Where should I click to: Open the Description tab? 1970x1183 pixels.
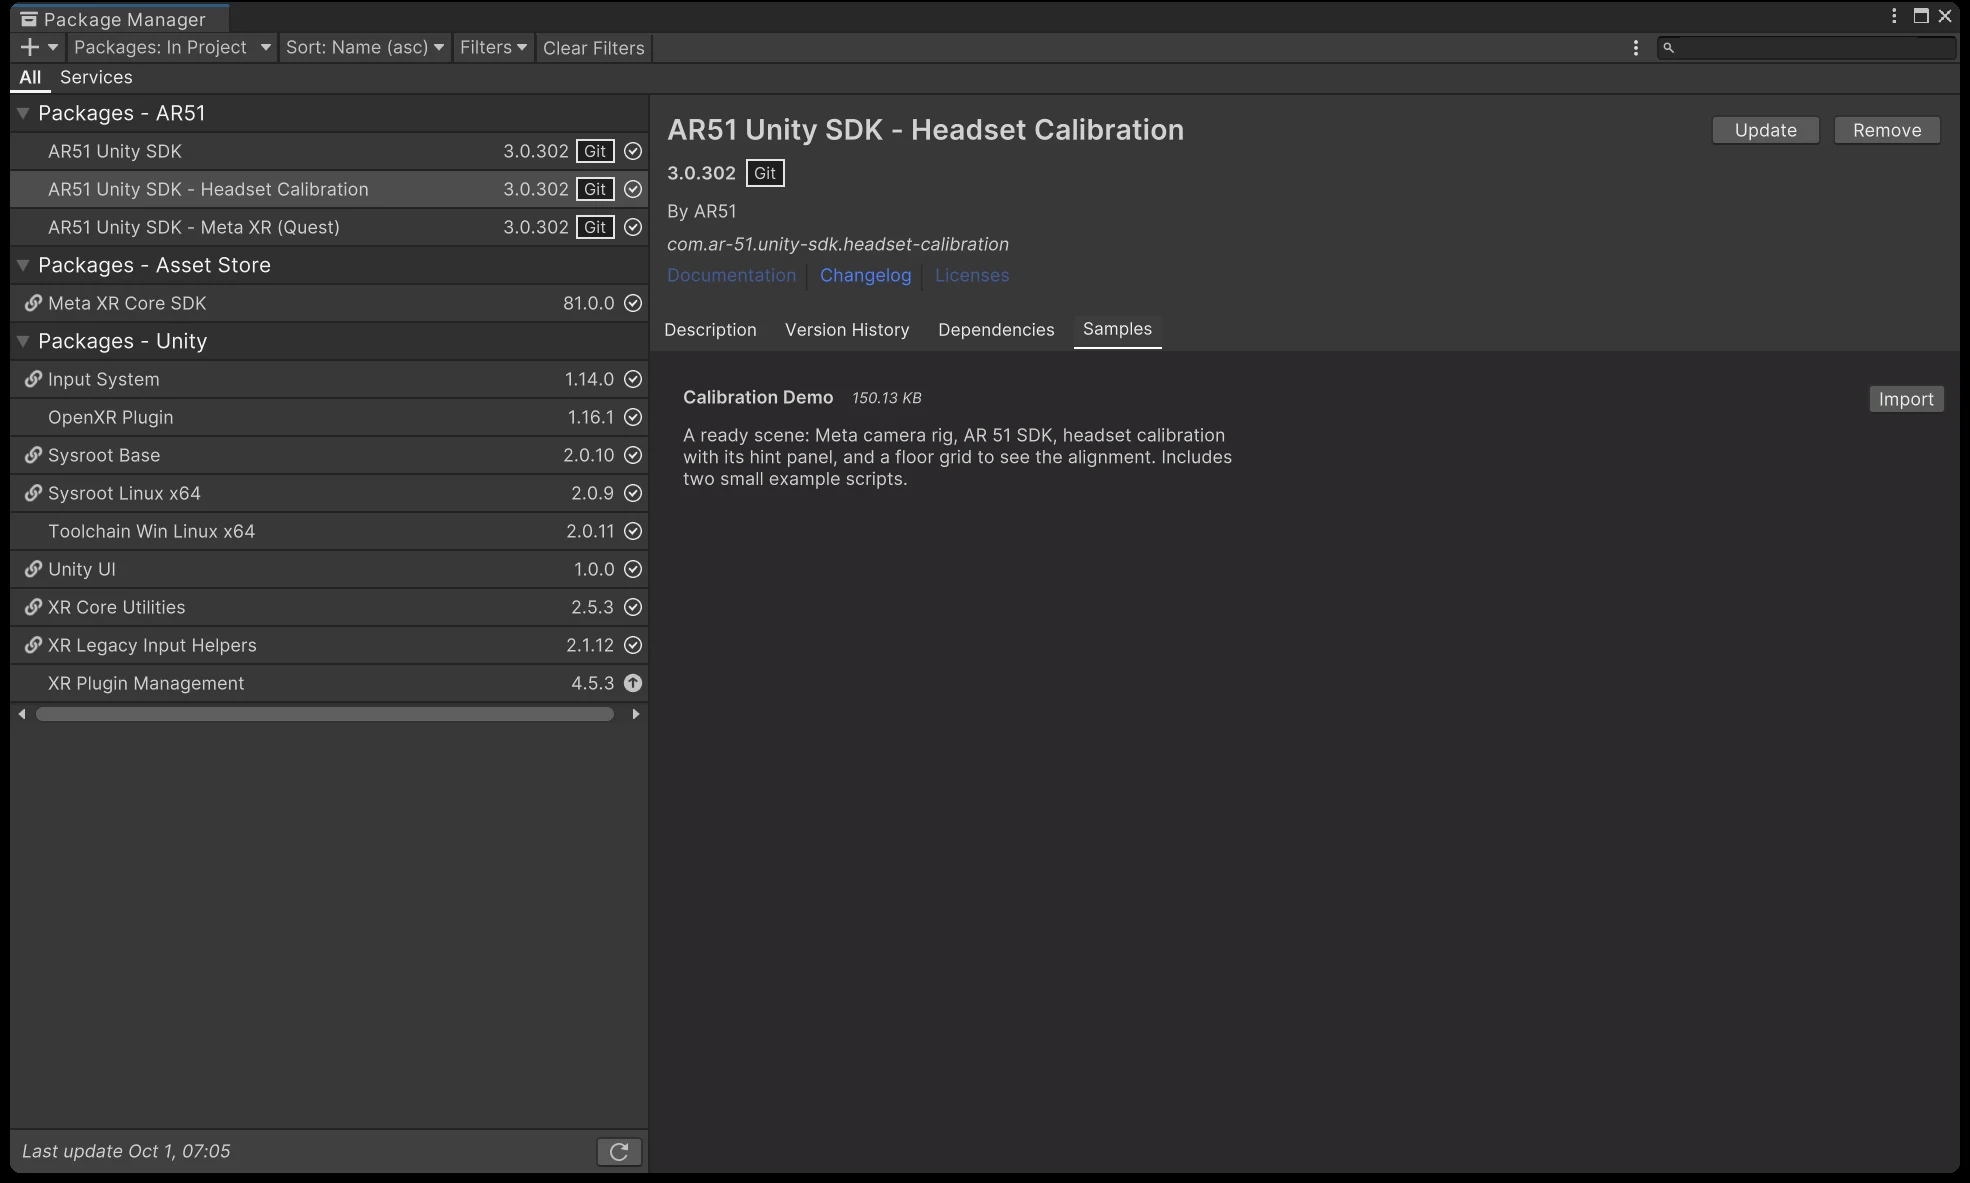point(710,330)
